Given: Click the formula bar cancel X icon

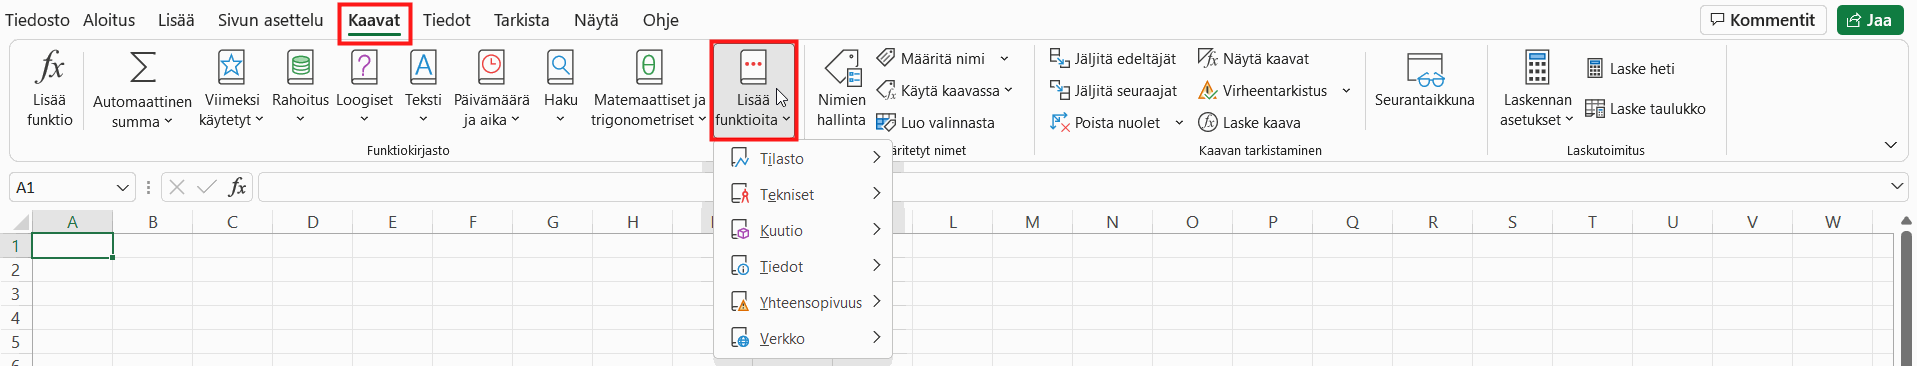Looking at the screenshot, I should [177, 187].
